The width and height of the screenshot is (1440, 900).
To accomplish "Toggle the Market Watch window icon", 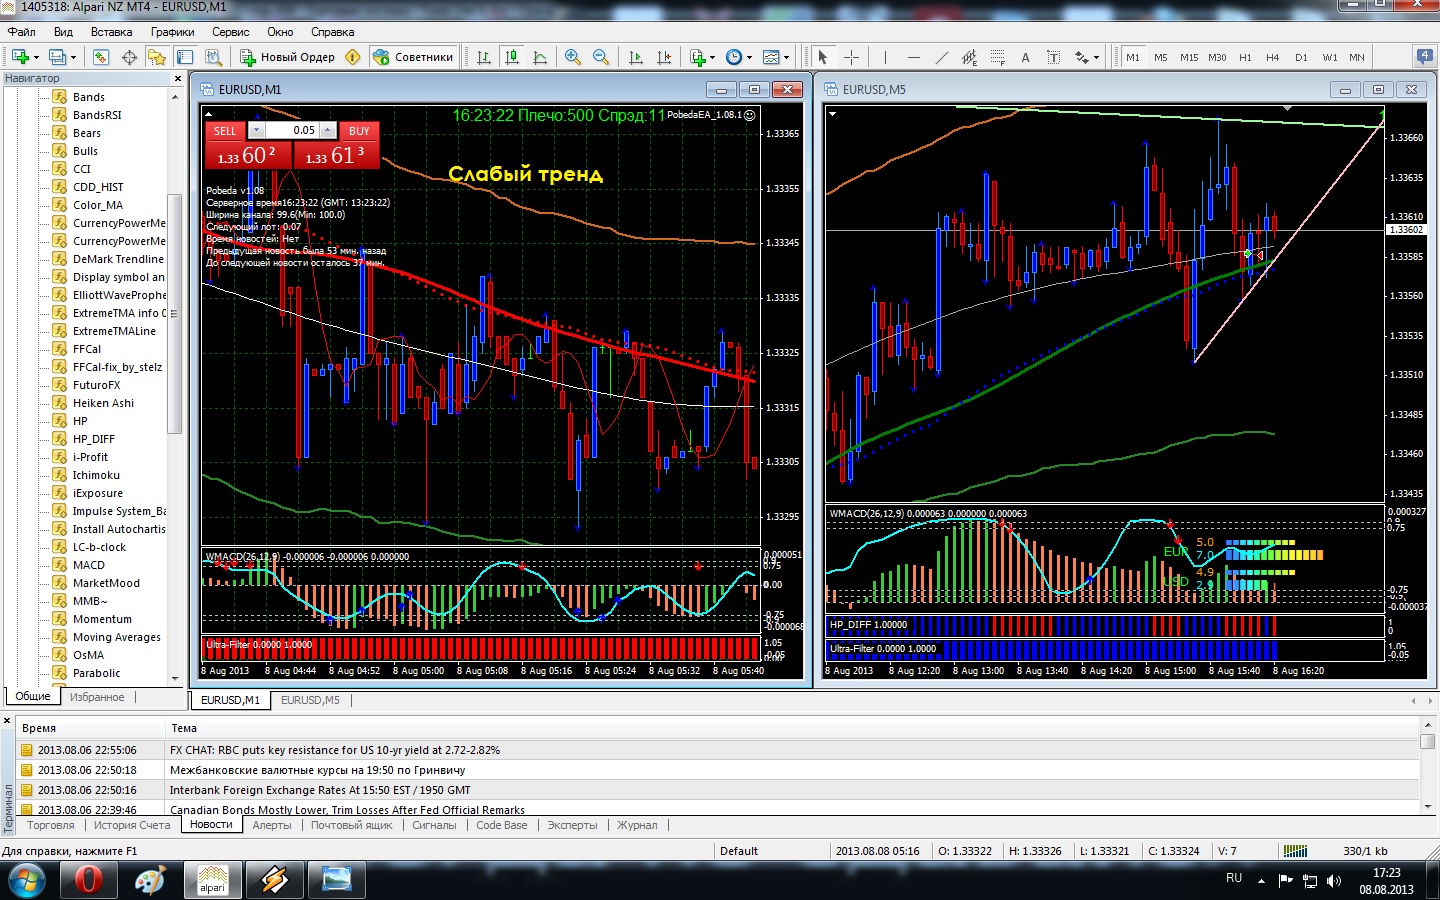I will [x=101, y=57].
